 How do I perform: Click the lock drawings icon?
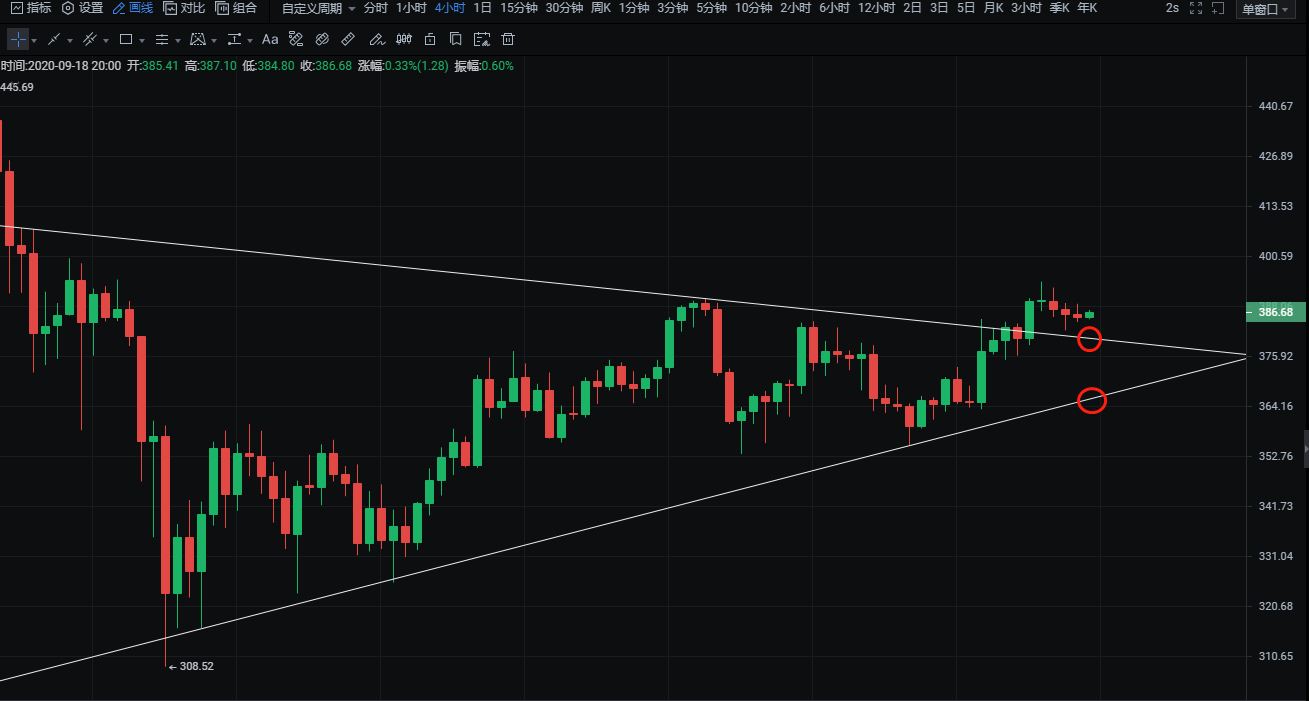[429, 40]
